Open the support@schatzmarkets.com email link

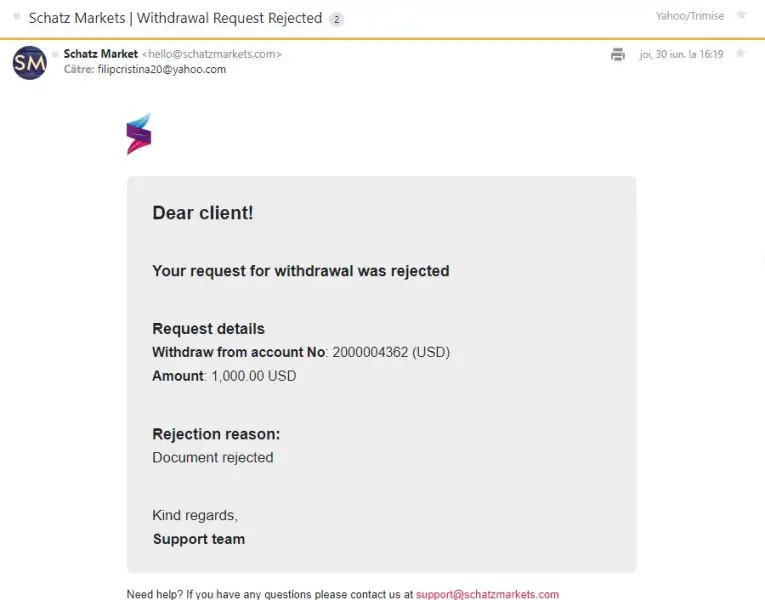point(487,594)
